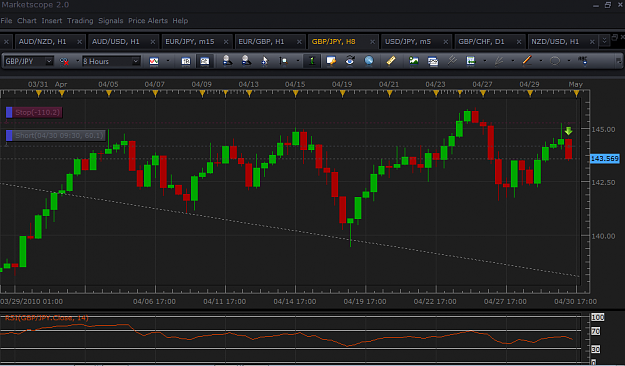Viewport: 625px width, 366px height.
Task: Close the GBP/CHF, D1 tab
Action: (x=519, y=41)
